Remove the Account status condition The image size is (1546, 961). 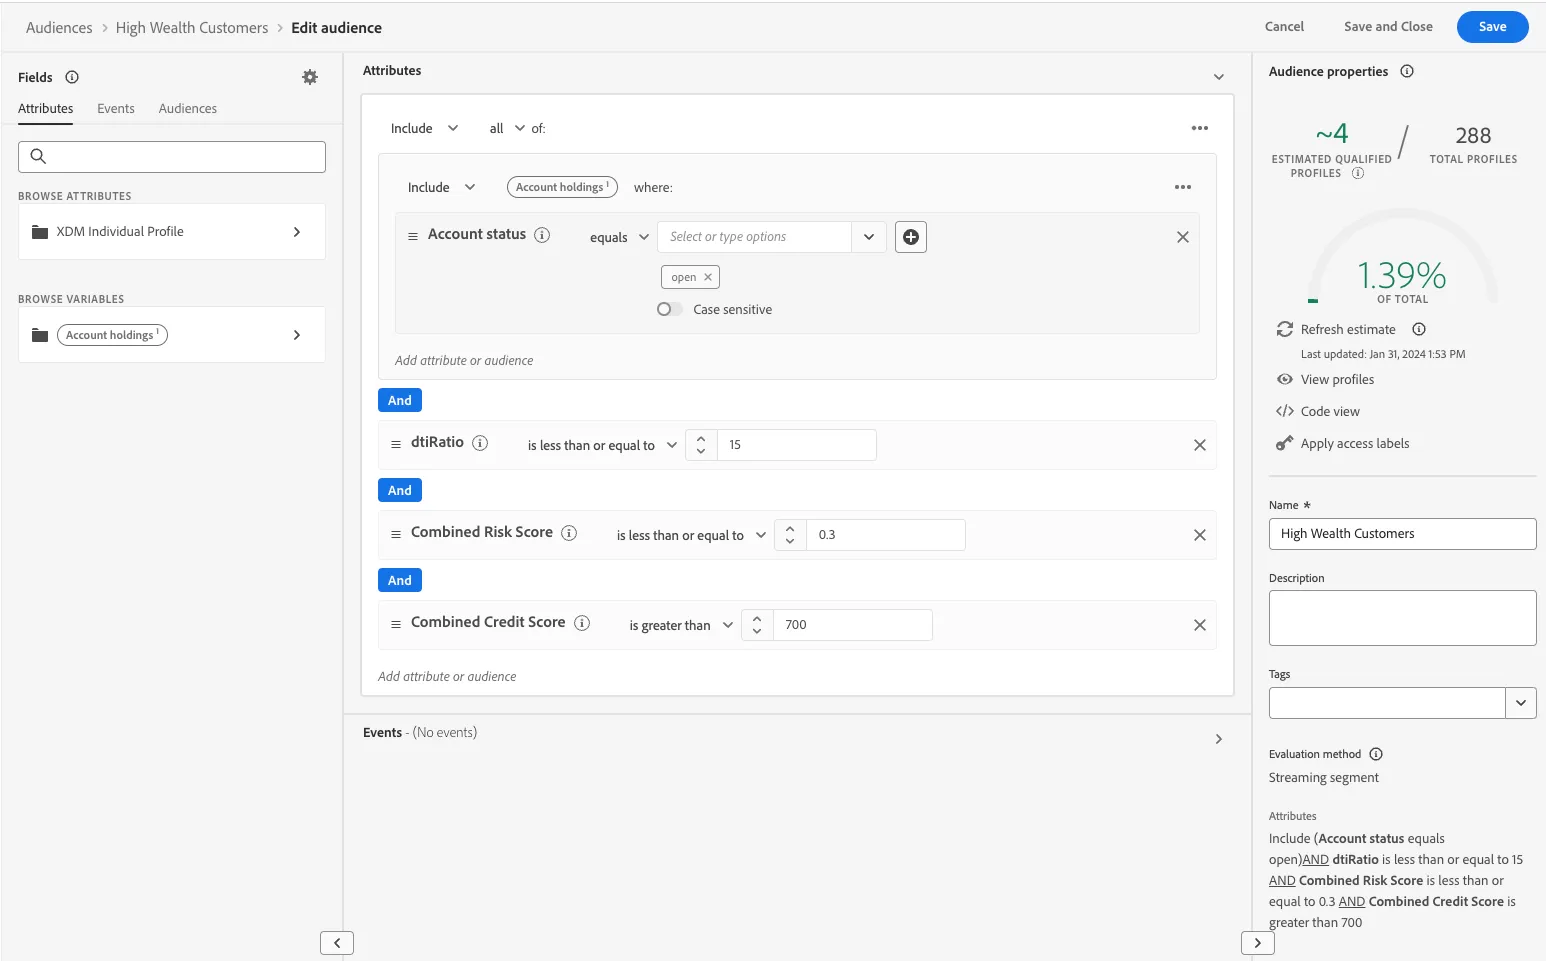(1183, 237)
